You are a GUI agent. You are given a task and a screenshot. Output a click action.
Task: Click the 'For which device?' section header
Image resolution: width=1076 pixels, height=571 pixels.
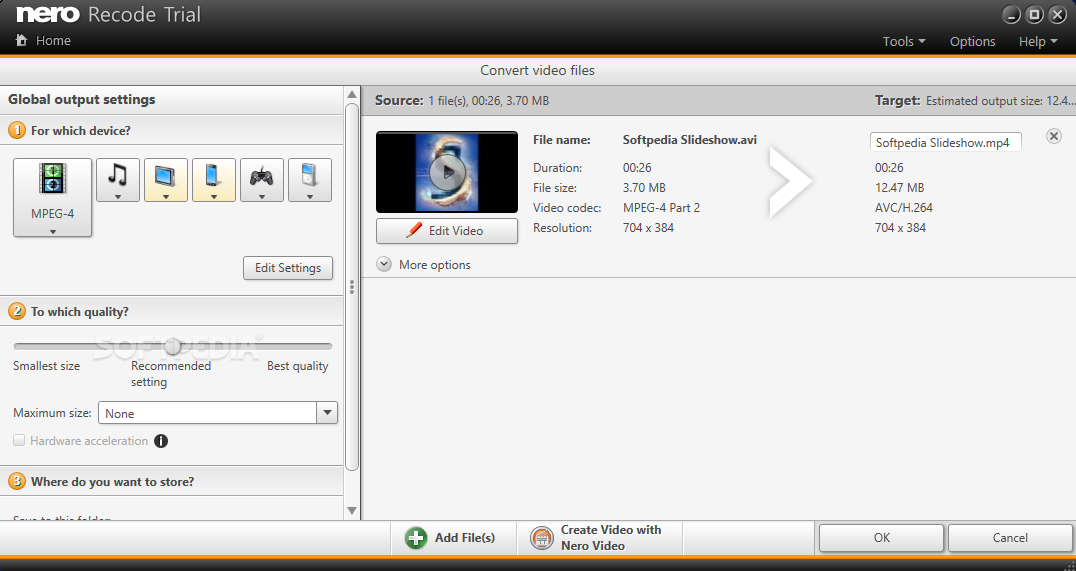[x=172, y=130]
